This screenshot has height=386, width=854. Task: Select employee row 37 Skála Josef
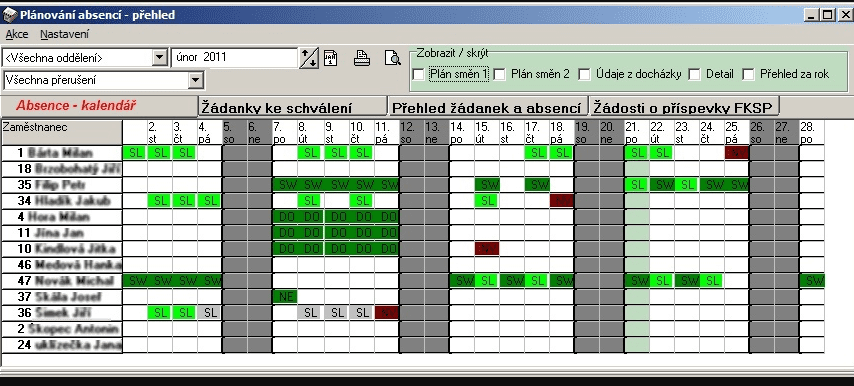(62, 297)
